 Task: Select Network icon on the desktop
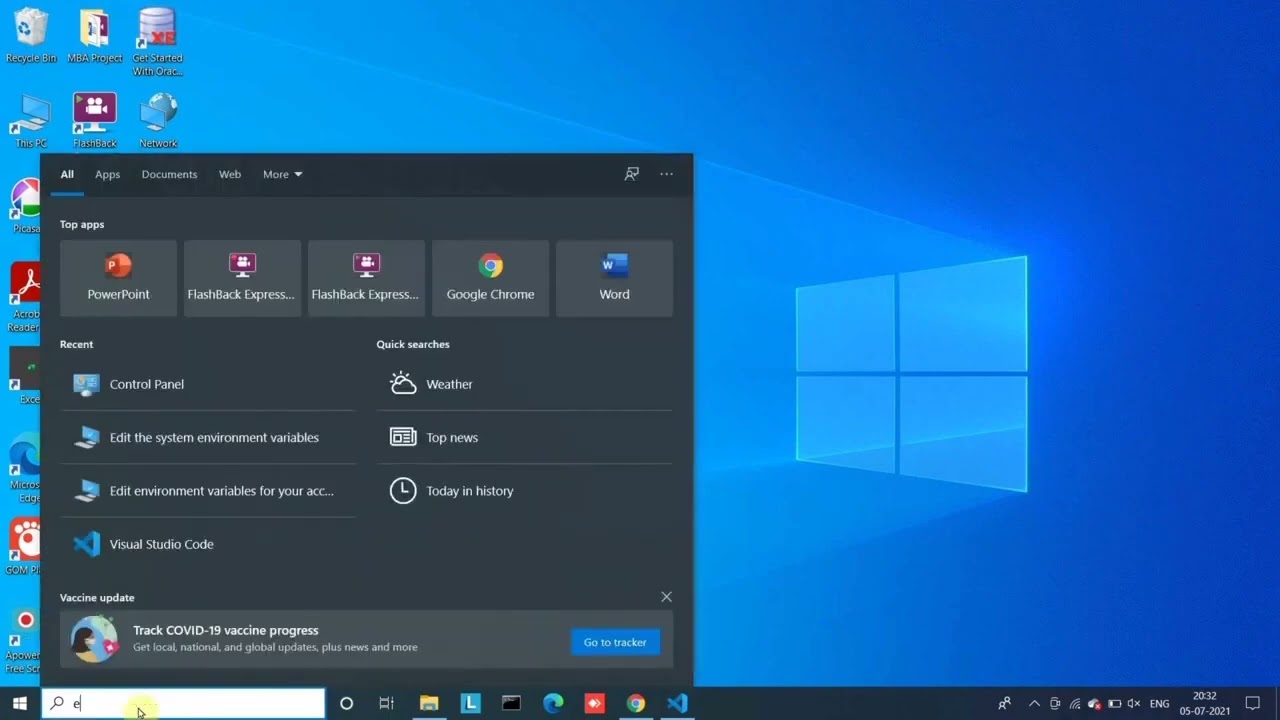click(158, 121)
